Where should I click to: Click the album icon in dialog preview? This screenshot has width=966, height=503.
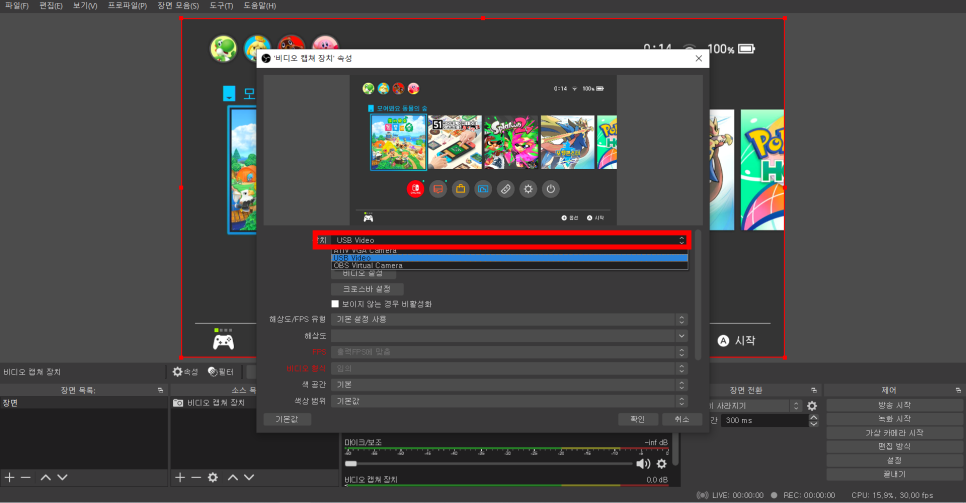point(483,189)
